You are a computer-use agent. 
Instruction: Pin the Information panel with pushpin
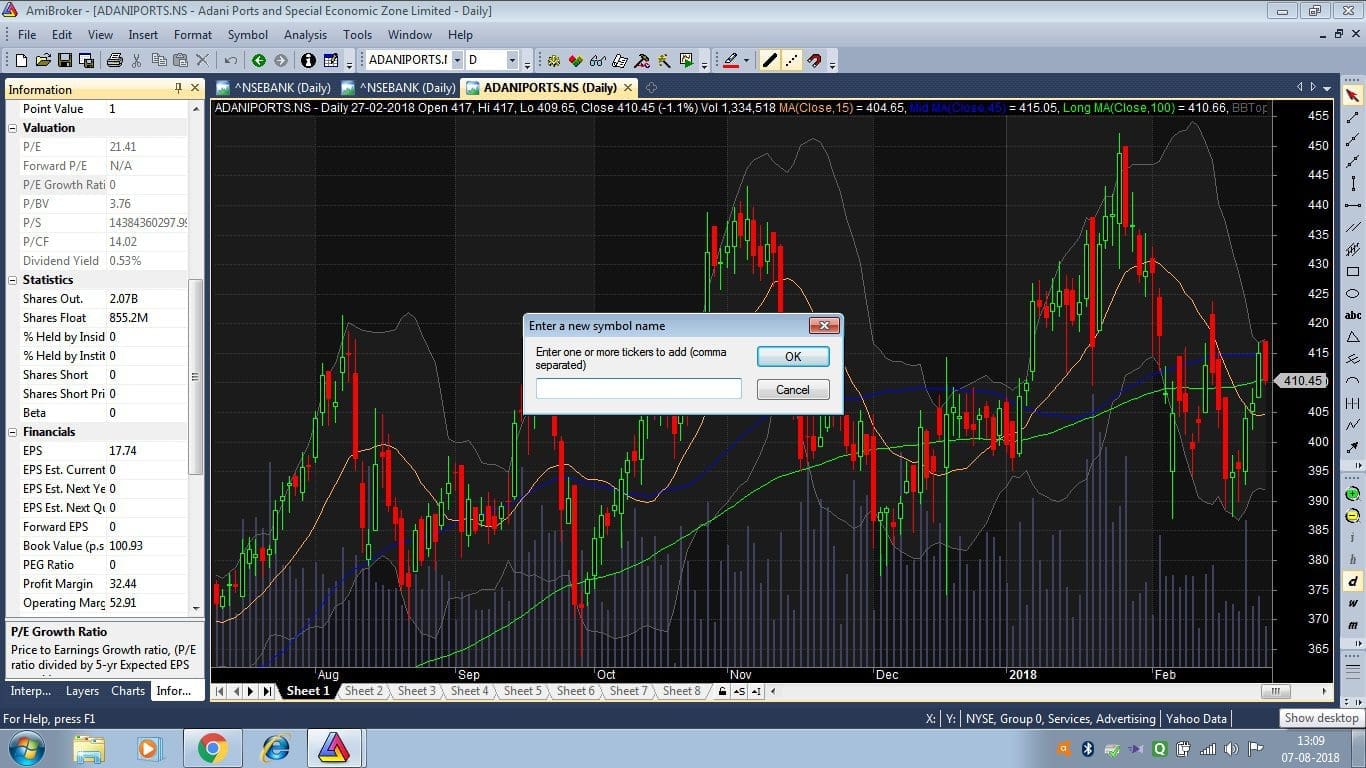(x=178, y=88)
